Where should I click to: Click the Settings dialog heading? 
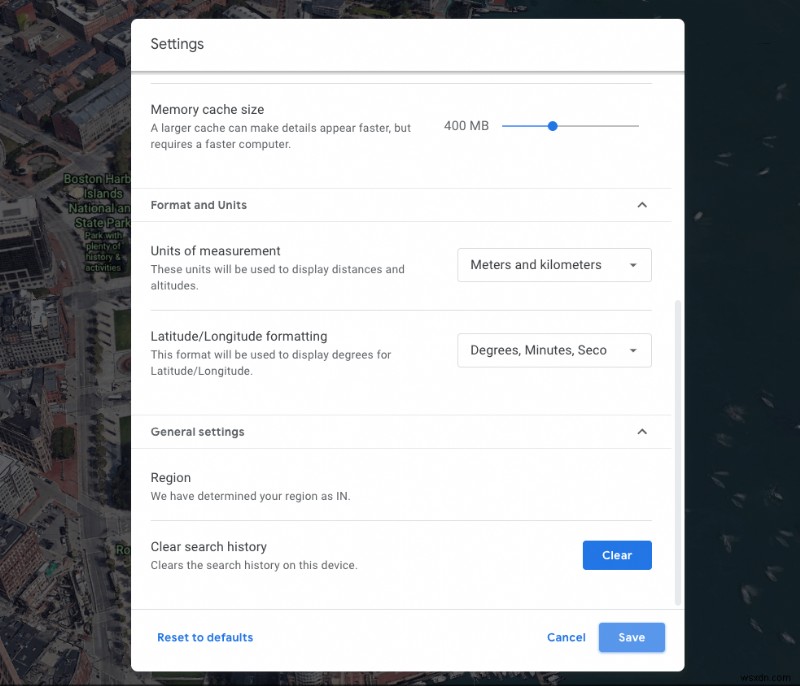point(177,44)
